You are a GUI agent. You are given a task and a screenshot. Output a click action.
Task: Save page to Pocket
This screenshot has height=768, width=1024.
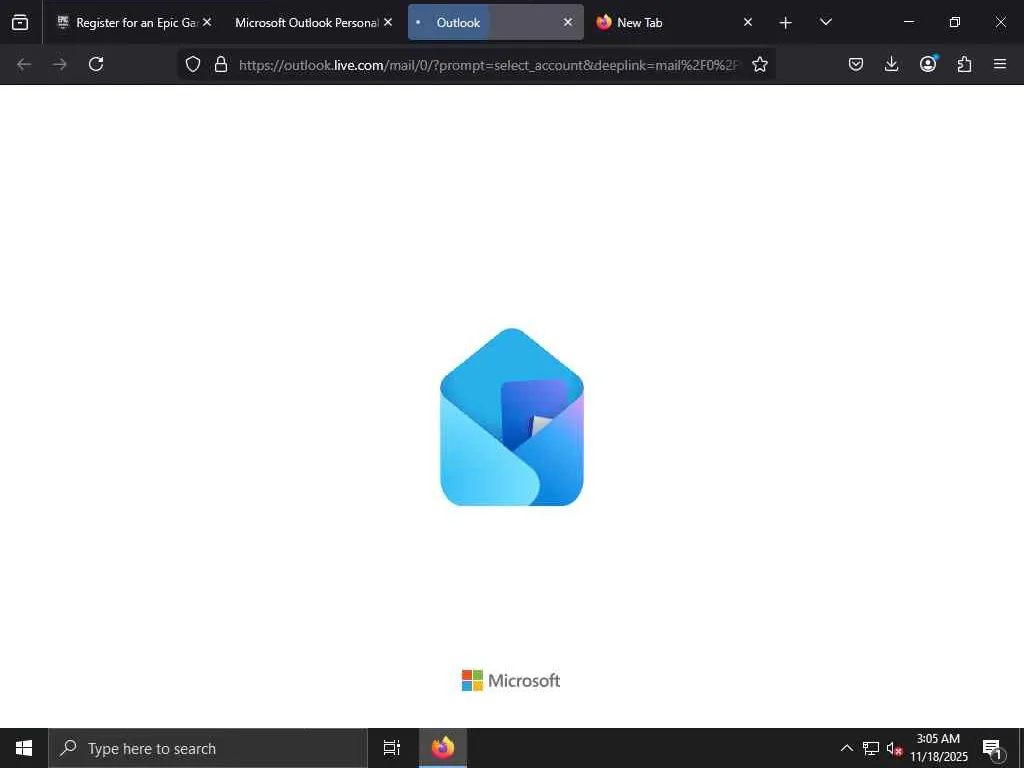[856, 64]
